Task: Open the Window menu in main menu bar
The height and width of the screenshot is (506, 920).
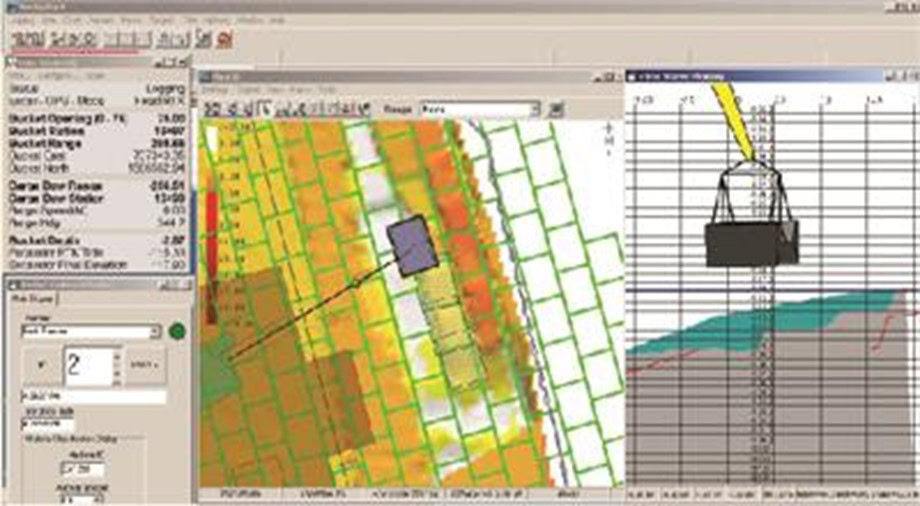Action: pos(251,21)
